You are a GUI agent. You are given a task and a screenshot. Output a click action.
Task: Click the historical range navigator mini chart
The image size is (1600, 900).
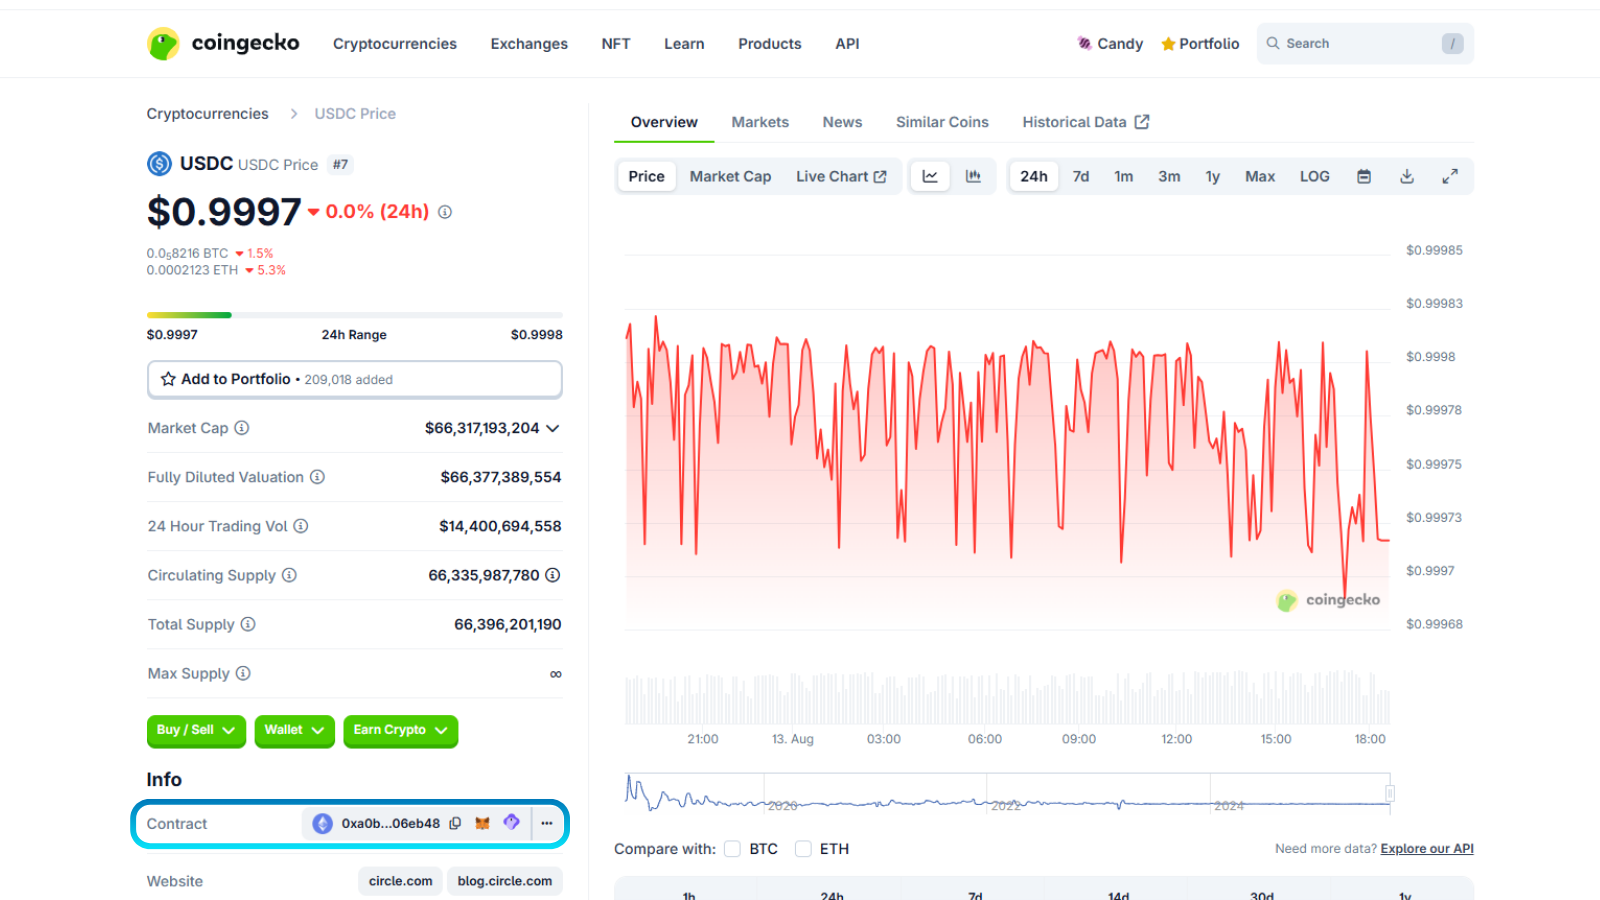pos(1007,792)
